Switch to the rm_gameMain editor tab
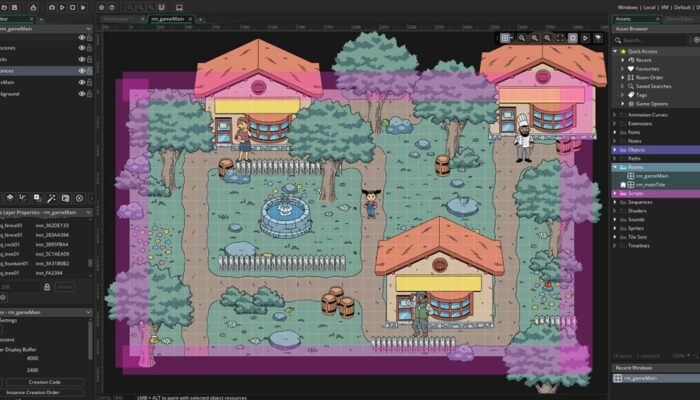 166,18
